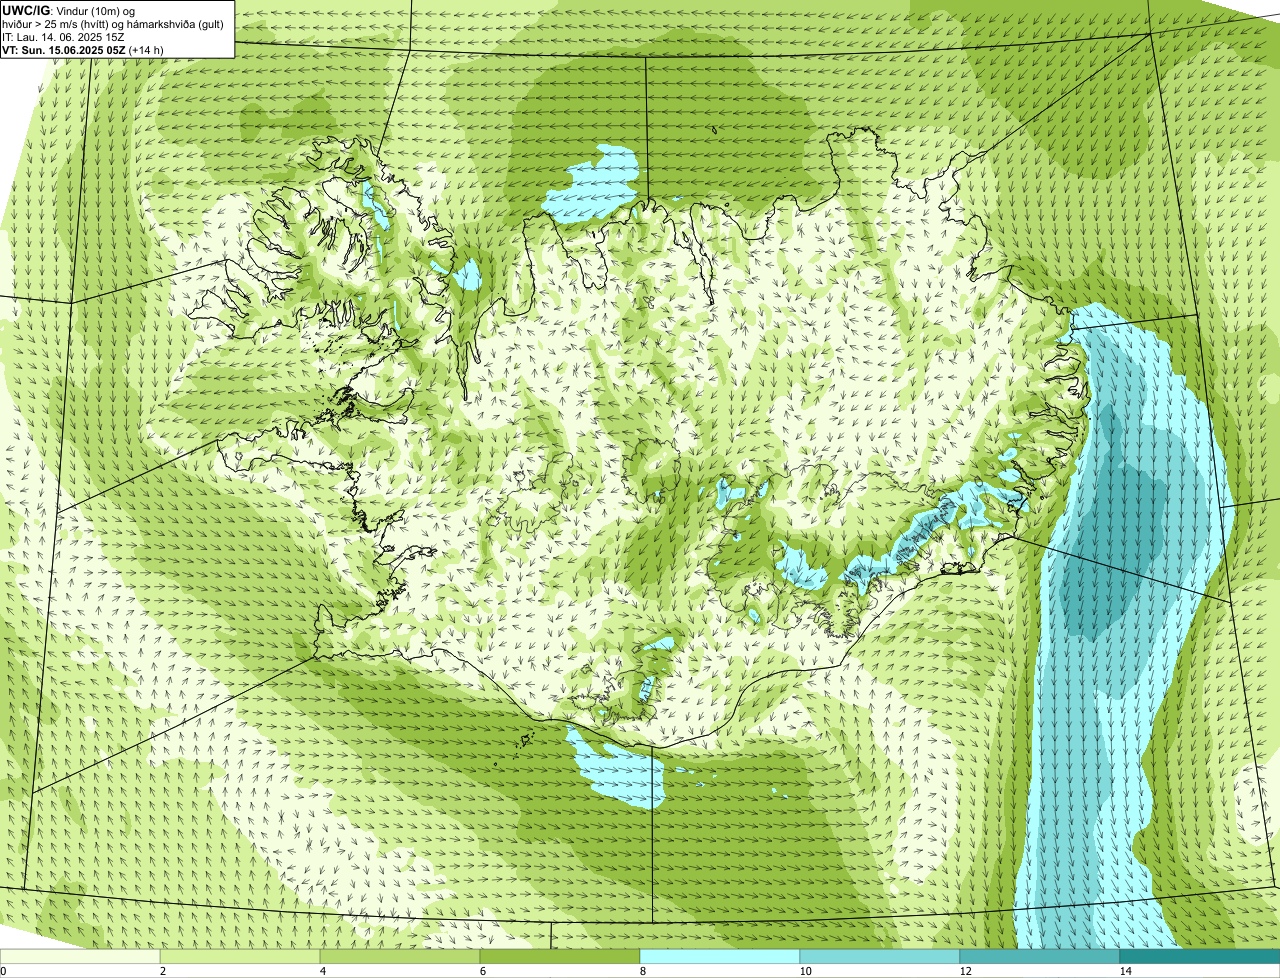Click the light green 2–4 m/s legend segment
The image size is (1280, 978).
240,956
